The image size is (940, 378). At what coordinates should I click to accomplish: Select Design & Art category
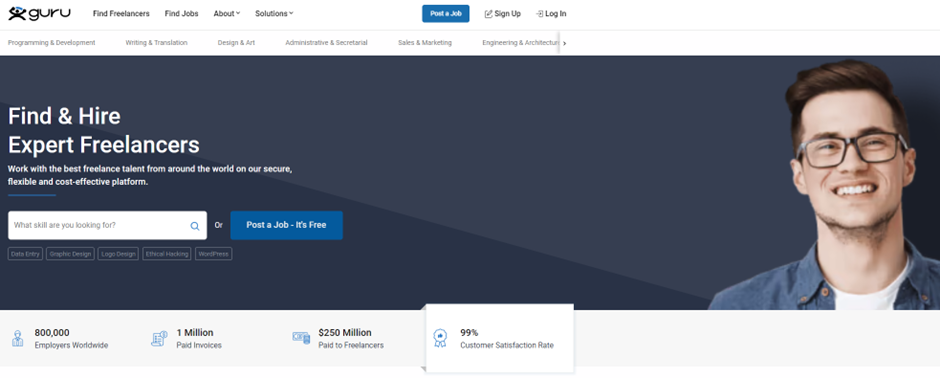coord(236,43)
